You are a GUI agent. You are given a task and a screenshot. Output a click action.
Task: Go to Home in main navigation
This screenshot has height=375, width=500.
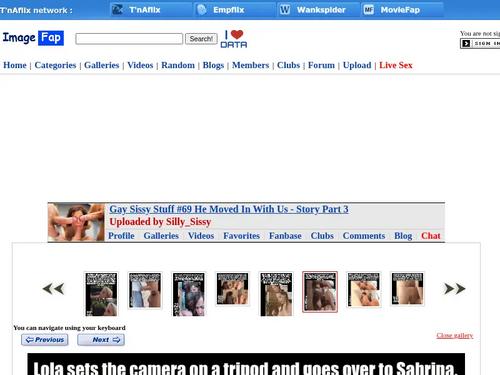15,65
